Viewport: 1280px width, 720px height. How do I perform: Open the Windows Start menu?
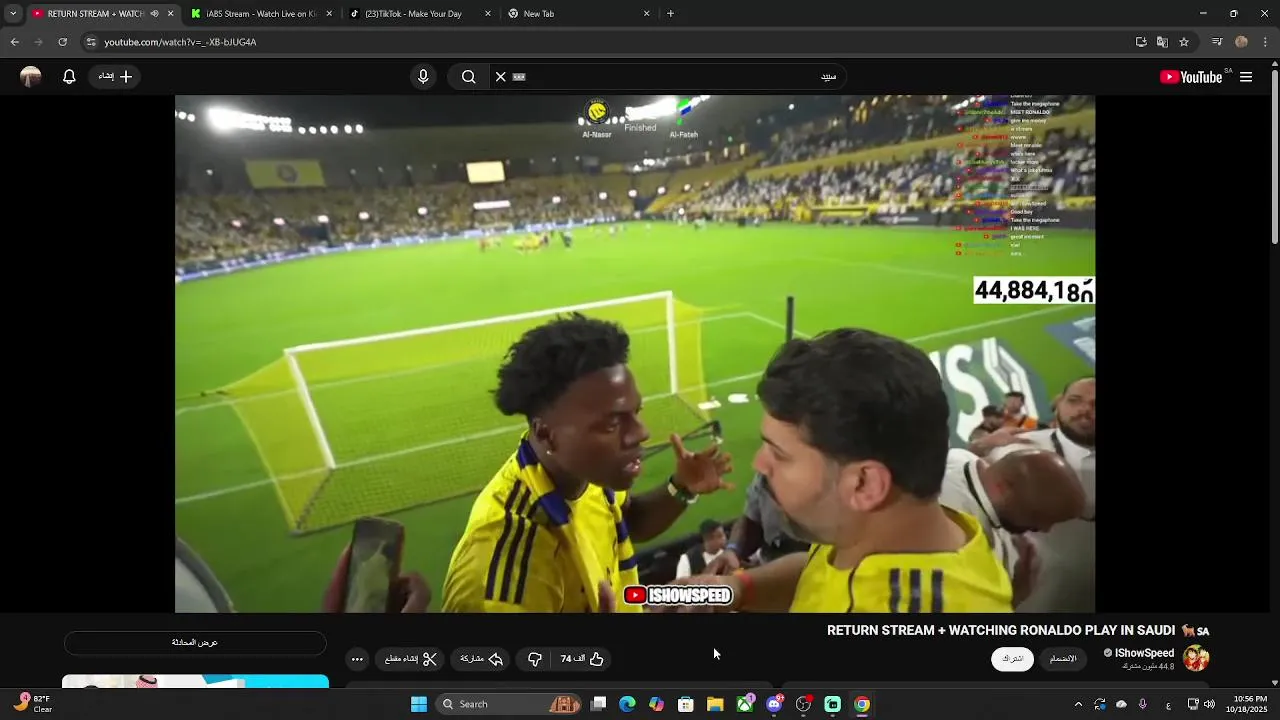tap(419, 704)
